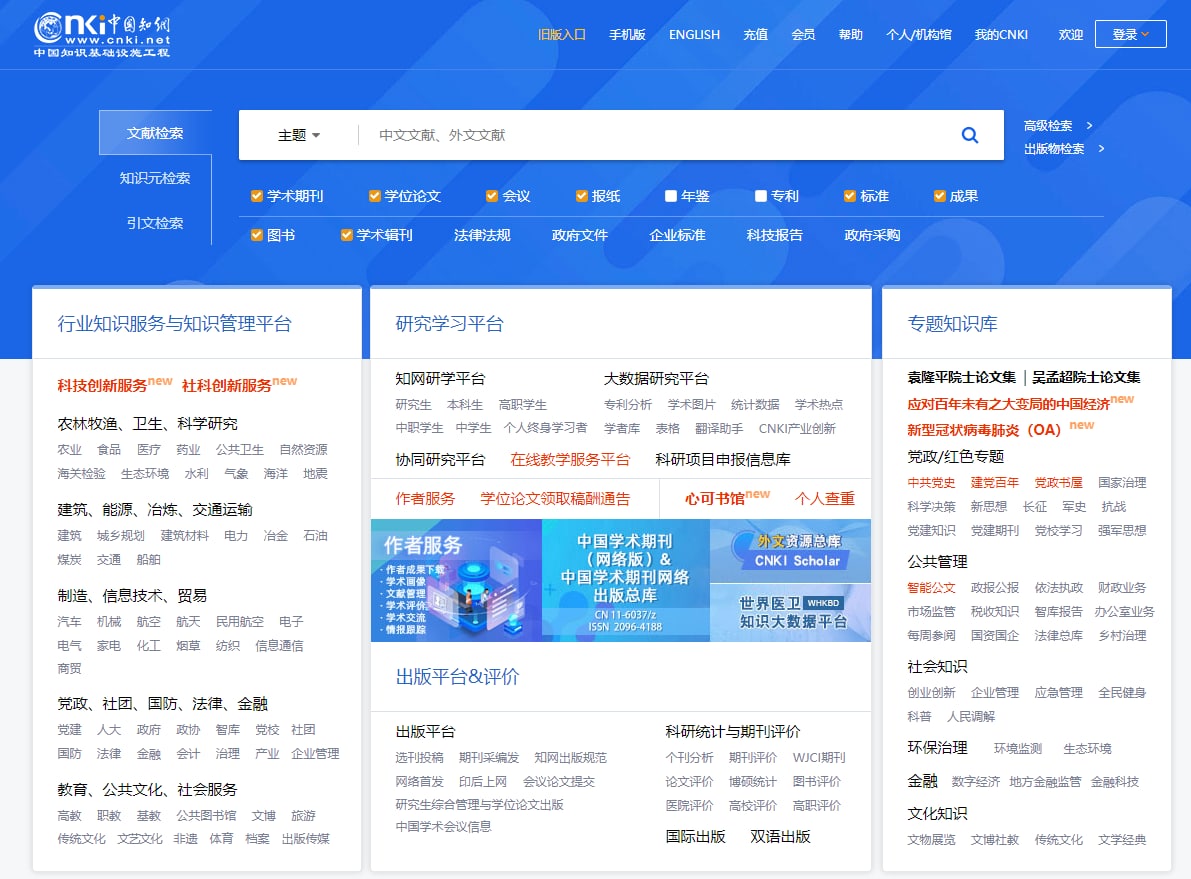Uncheck the 图书 checkbox
This screenshot has height=879, width=1191.
[256, 237]
